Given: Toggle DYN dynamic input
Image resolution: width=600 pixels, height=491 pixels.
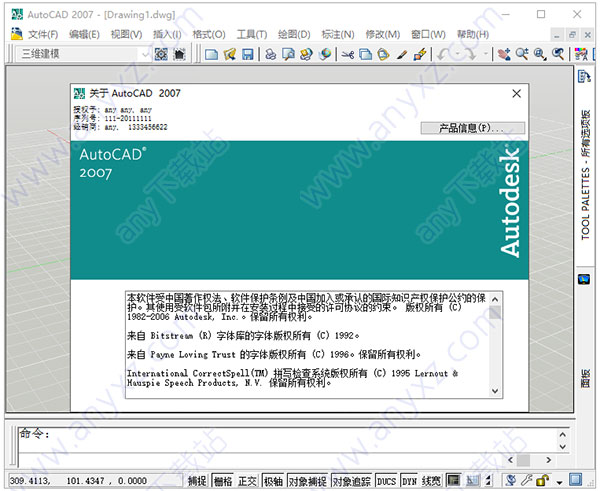Looking at the screenshot, I should coord(409,481).
